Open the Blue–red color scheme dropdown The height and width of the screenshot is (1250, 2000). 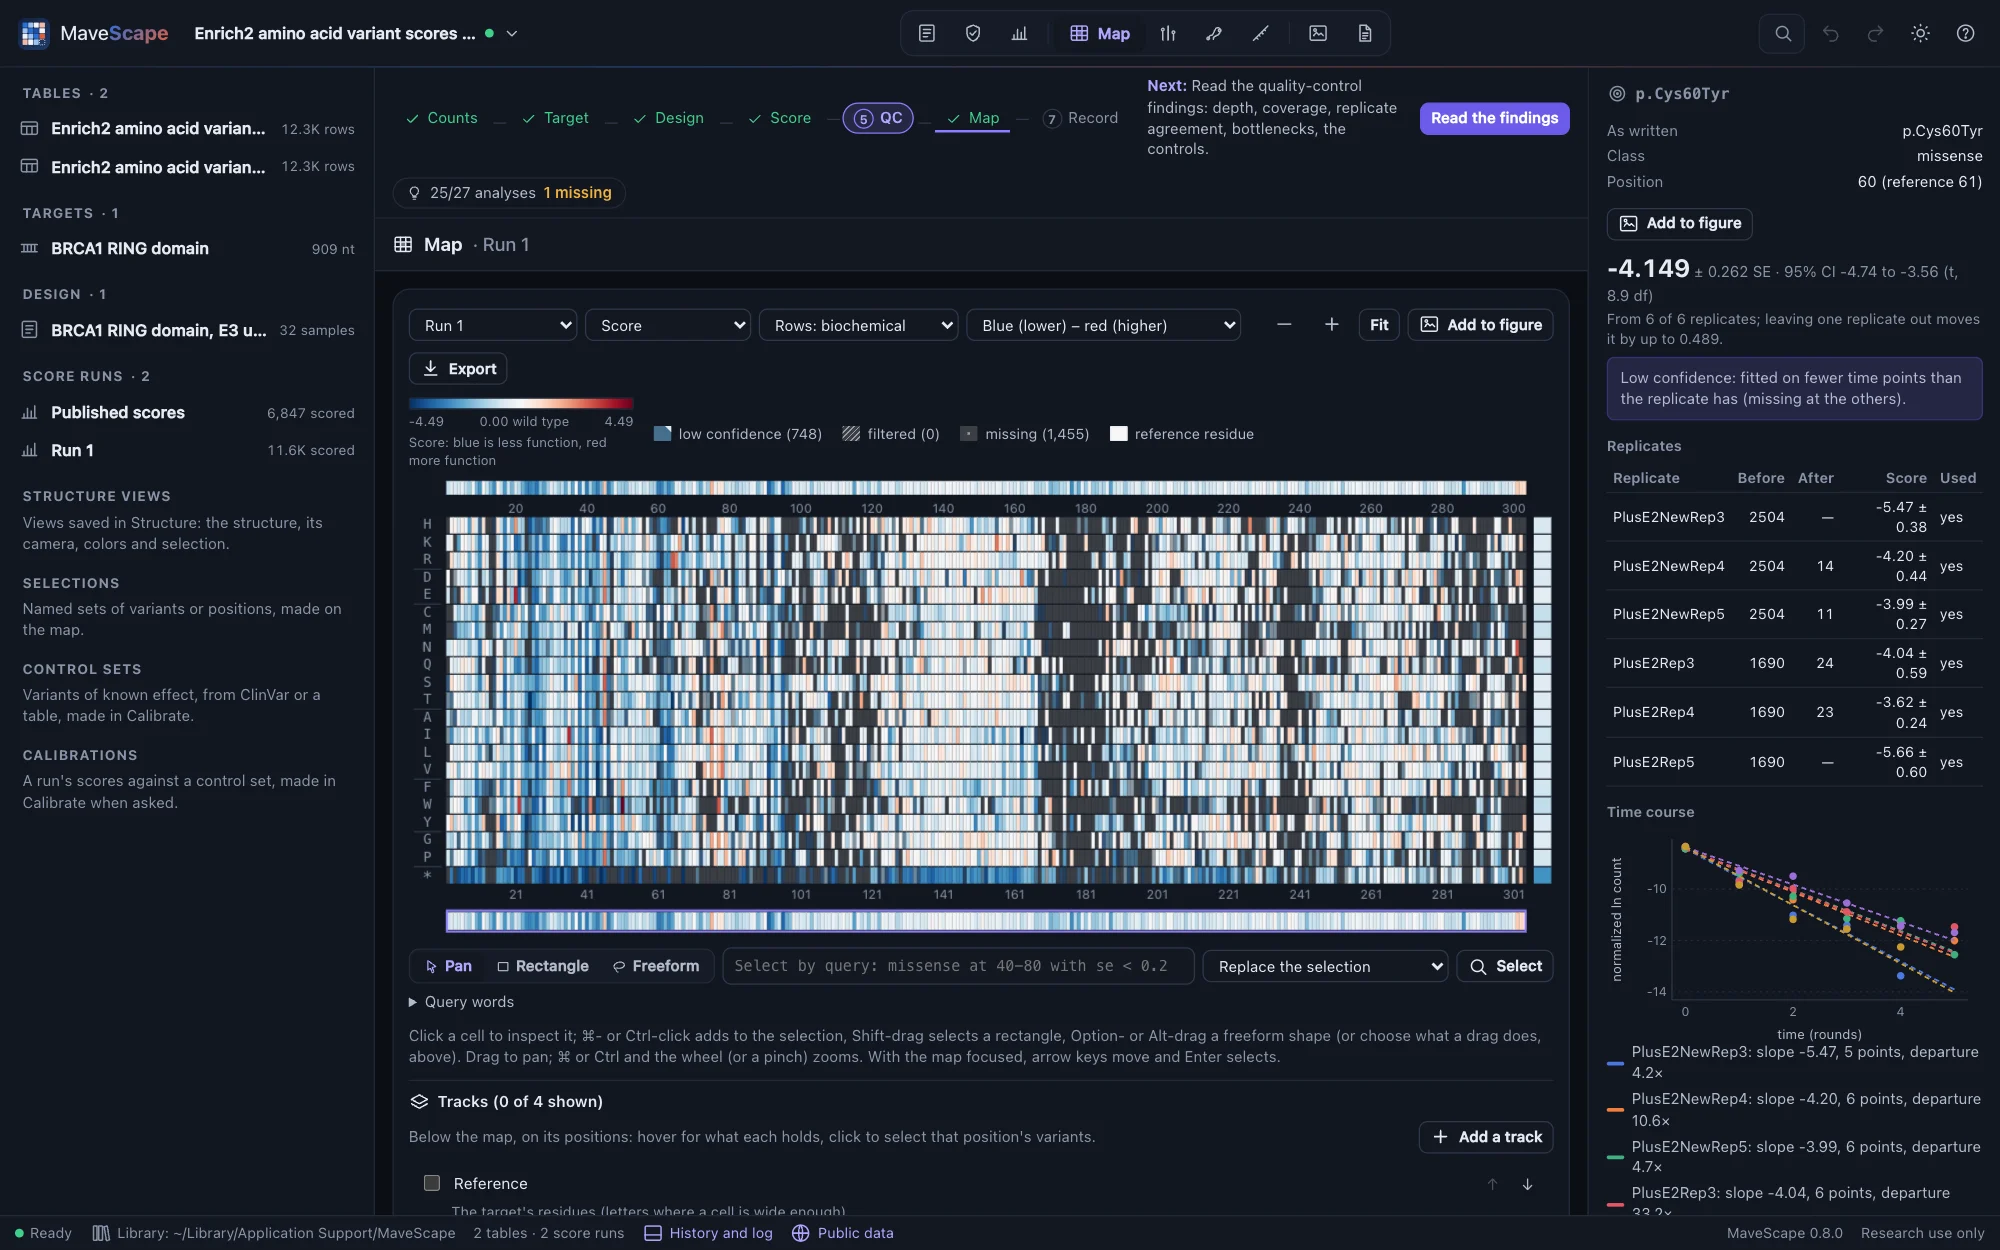point(1104,325)
